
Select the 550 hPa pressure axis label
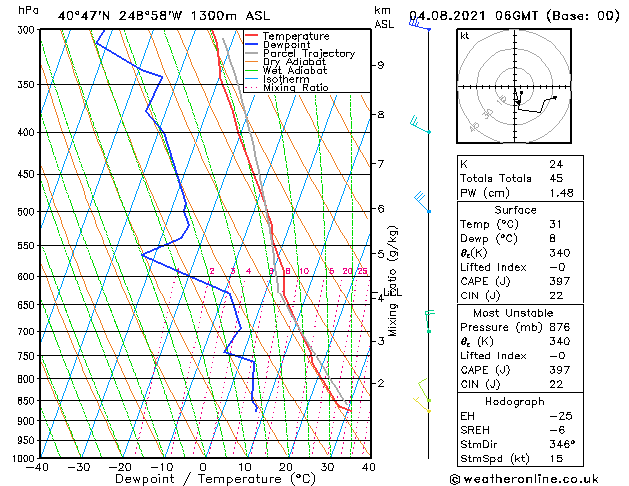[28, 245]
